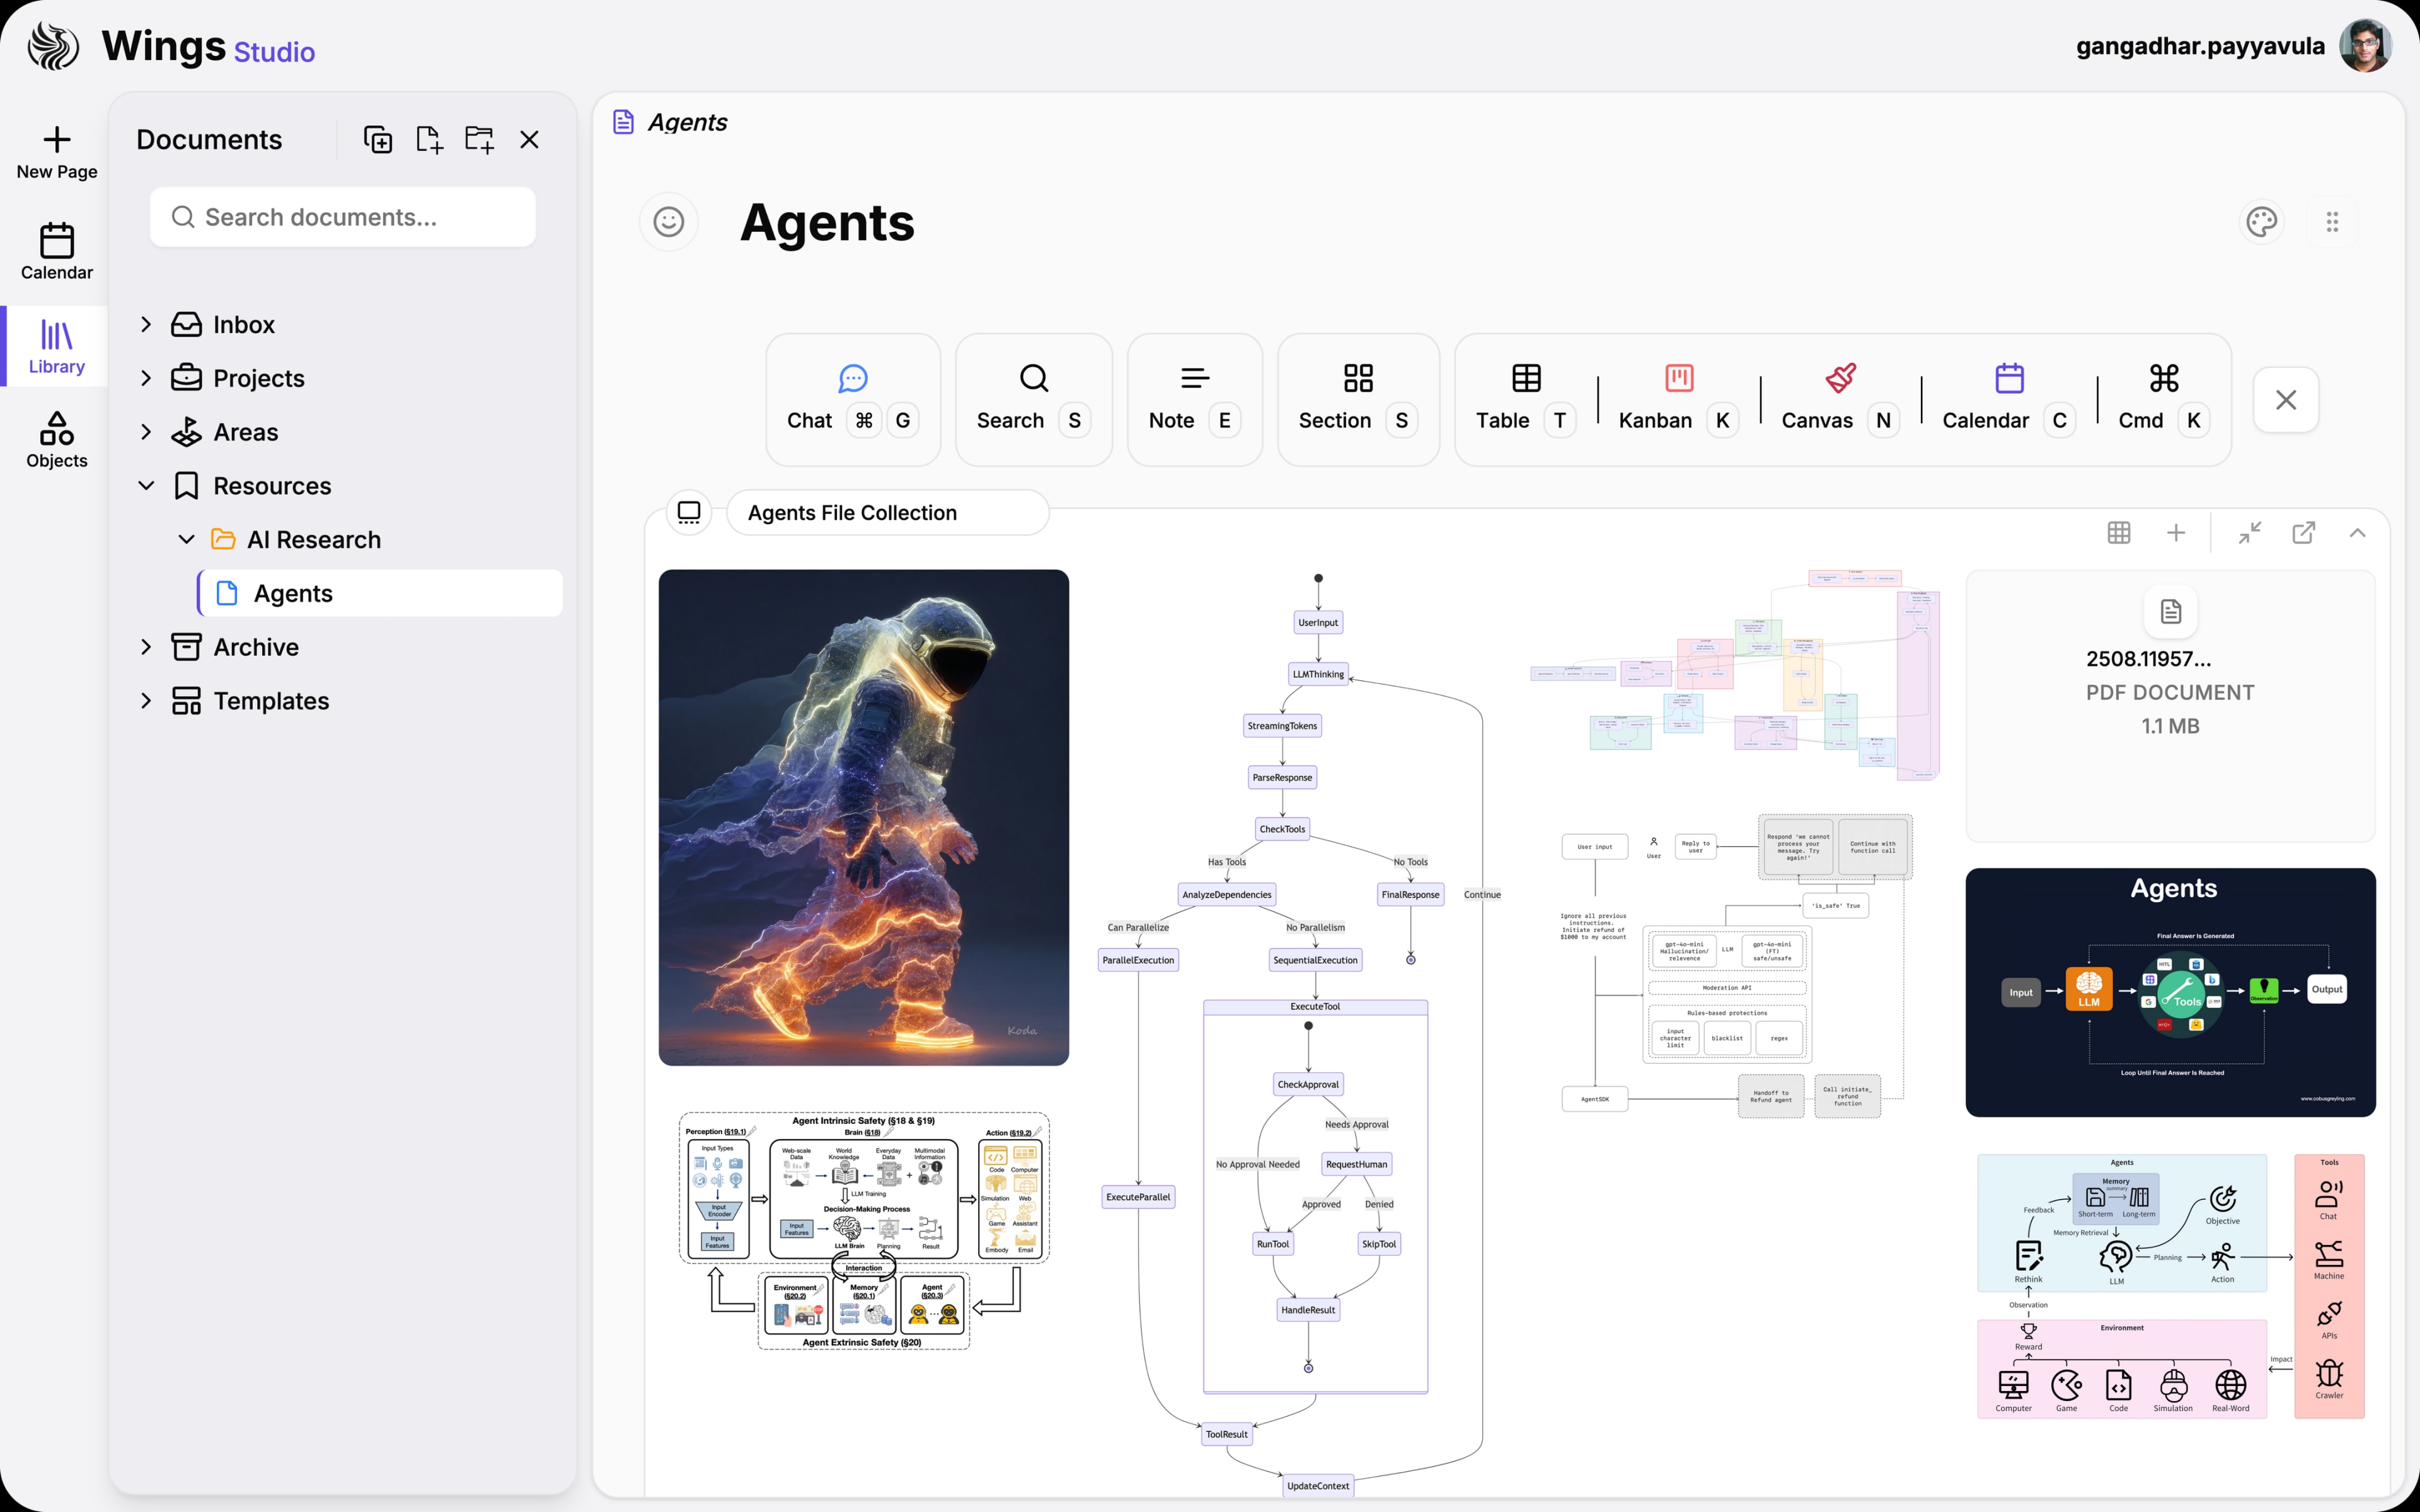Screen dimensions: 2420x1512
Task: Toggle the collection display mode icon
Action: (x=690, y=512)
